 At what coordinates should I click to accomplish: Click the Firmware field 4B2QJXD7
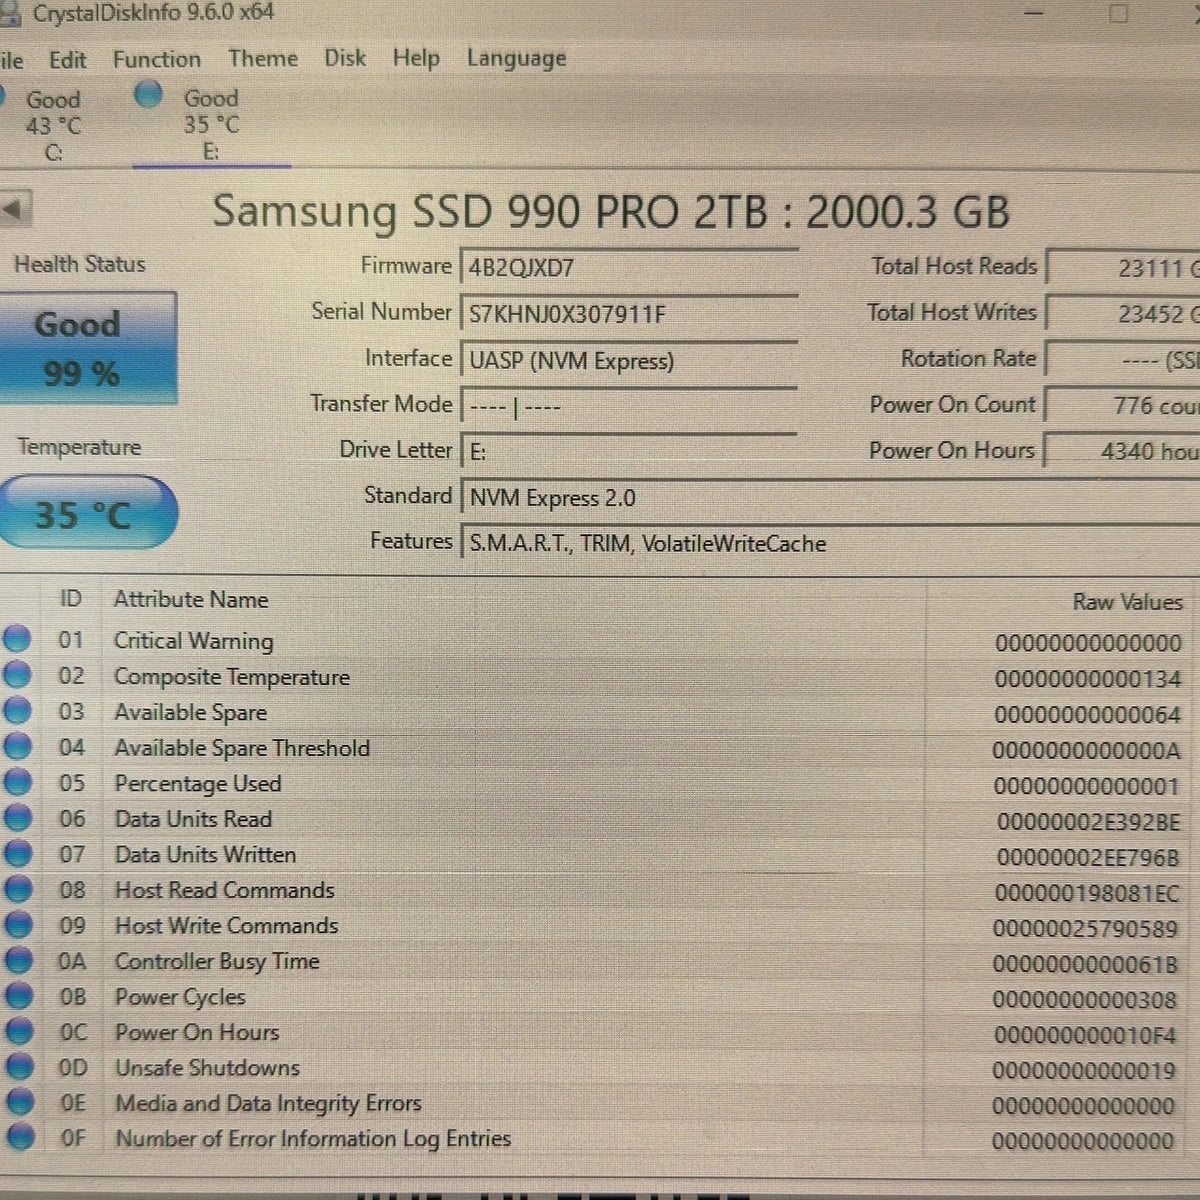coord(628,268)
